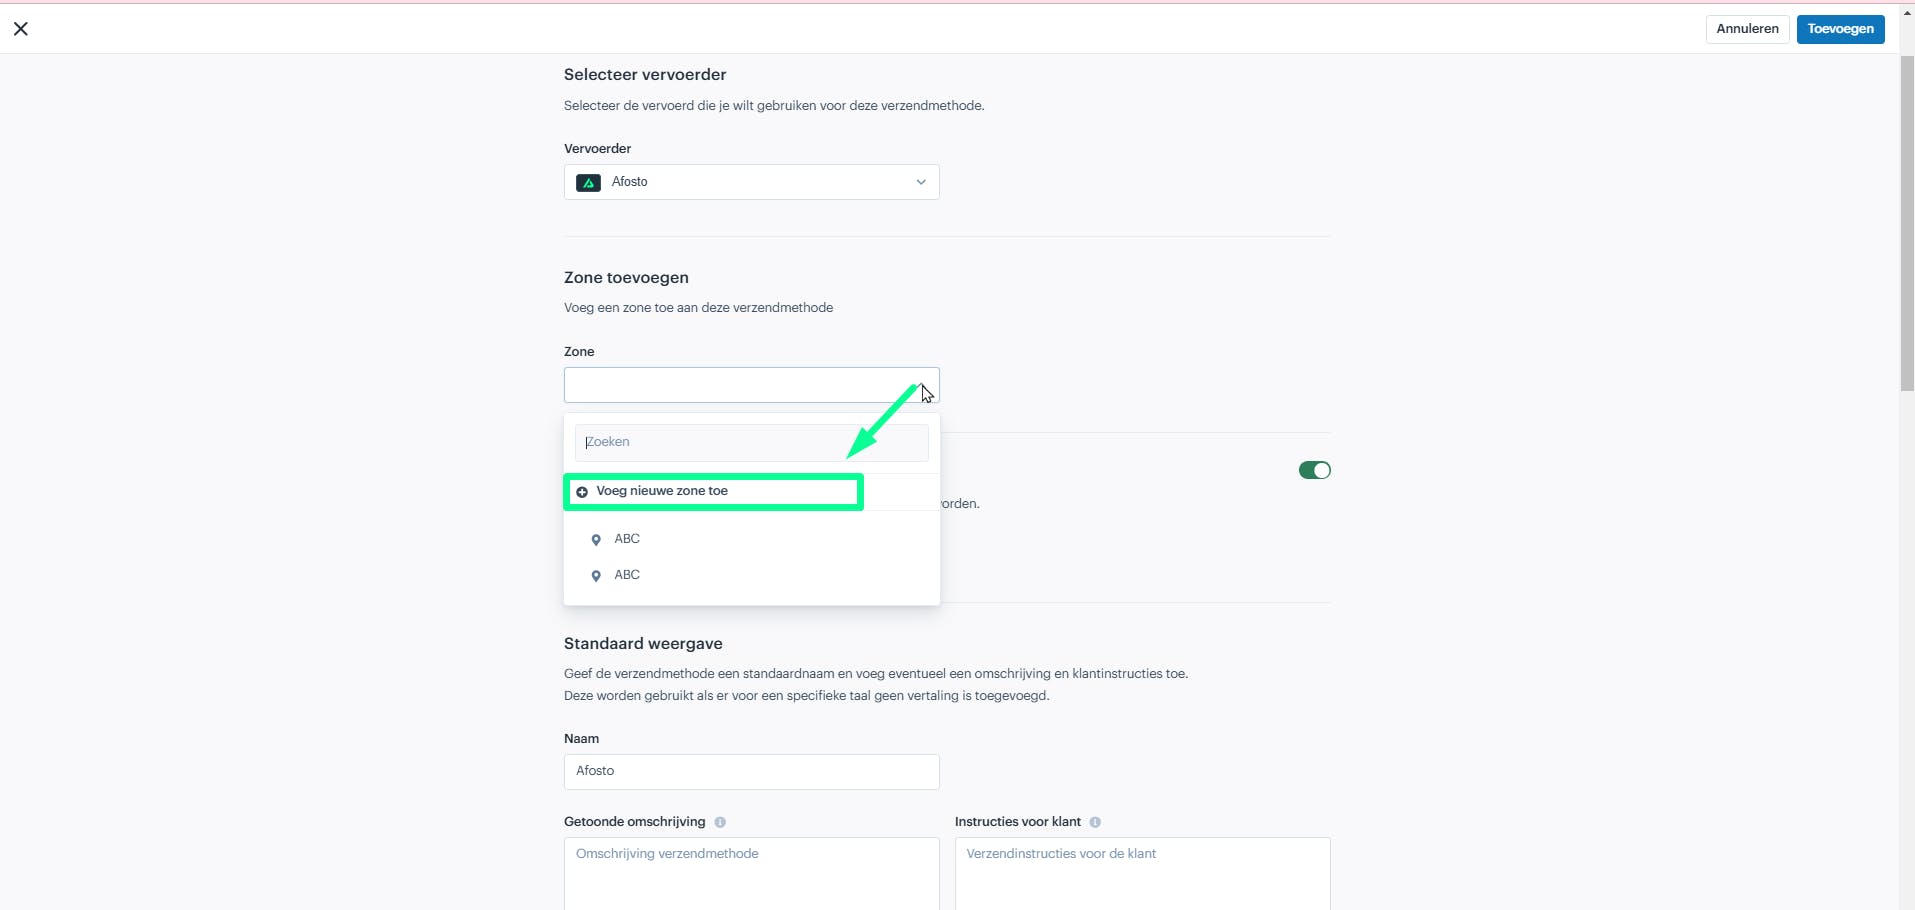Click the Omschrijving verzendmethode text area
This screenshot has height=910, width=1915.
coord(751,873)
